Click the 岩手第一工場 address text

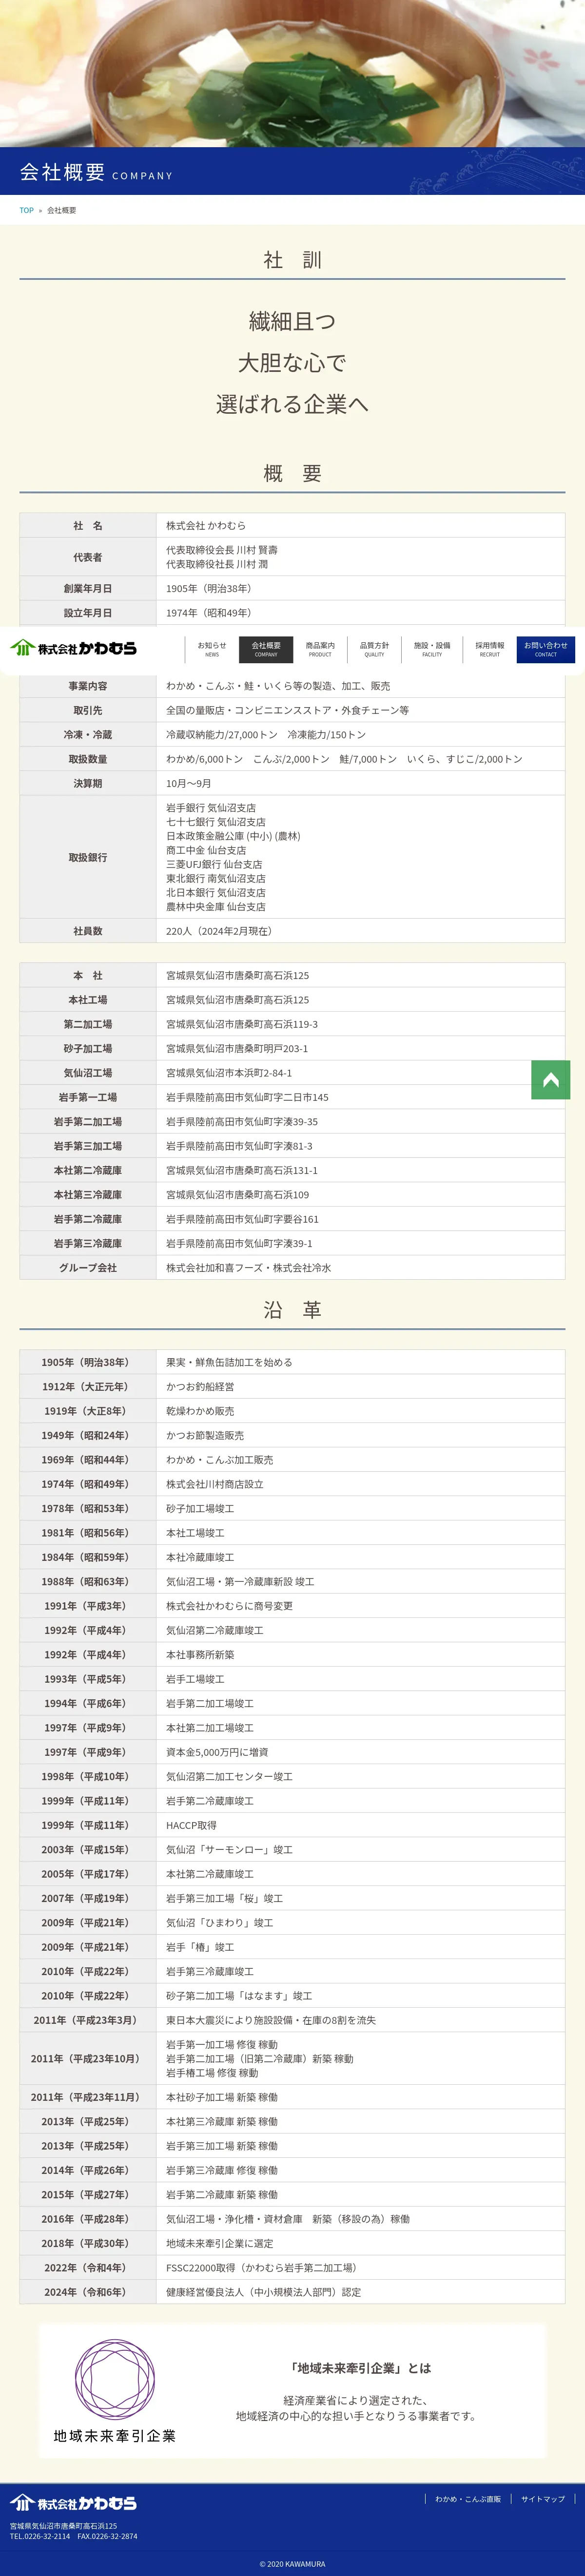(x=247, y=1097)
